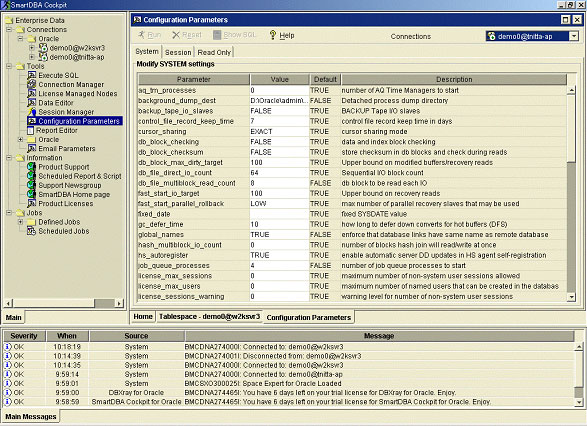Screen dimensions: 587x426
Task: Click the Product Licenses icon
Action: coord(32,203)
